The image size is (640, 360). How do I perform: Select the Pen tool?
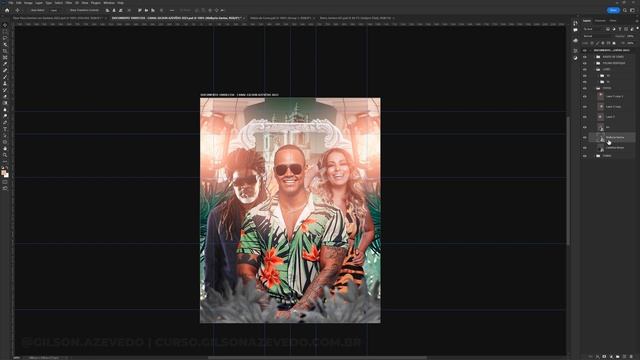click(5, 123)
